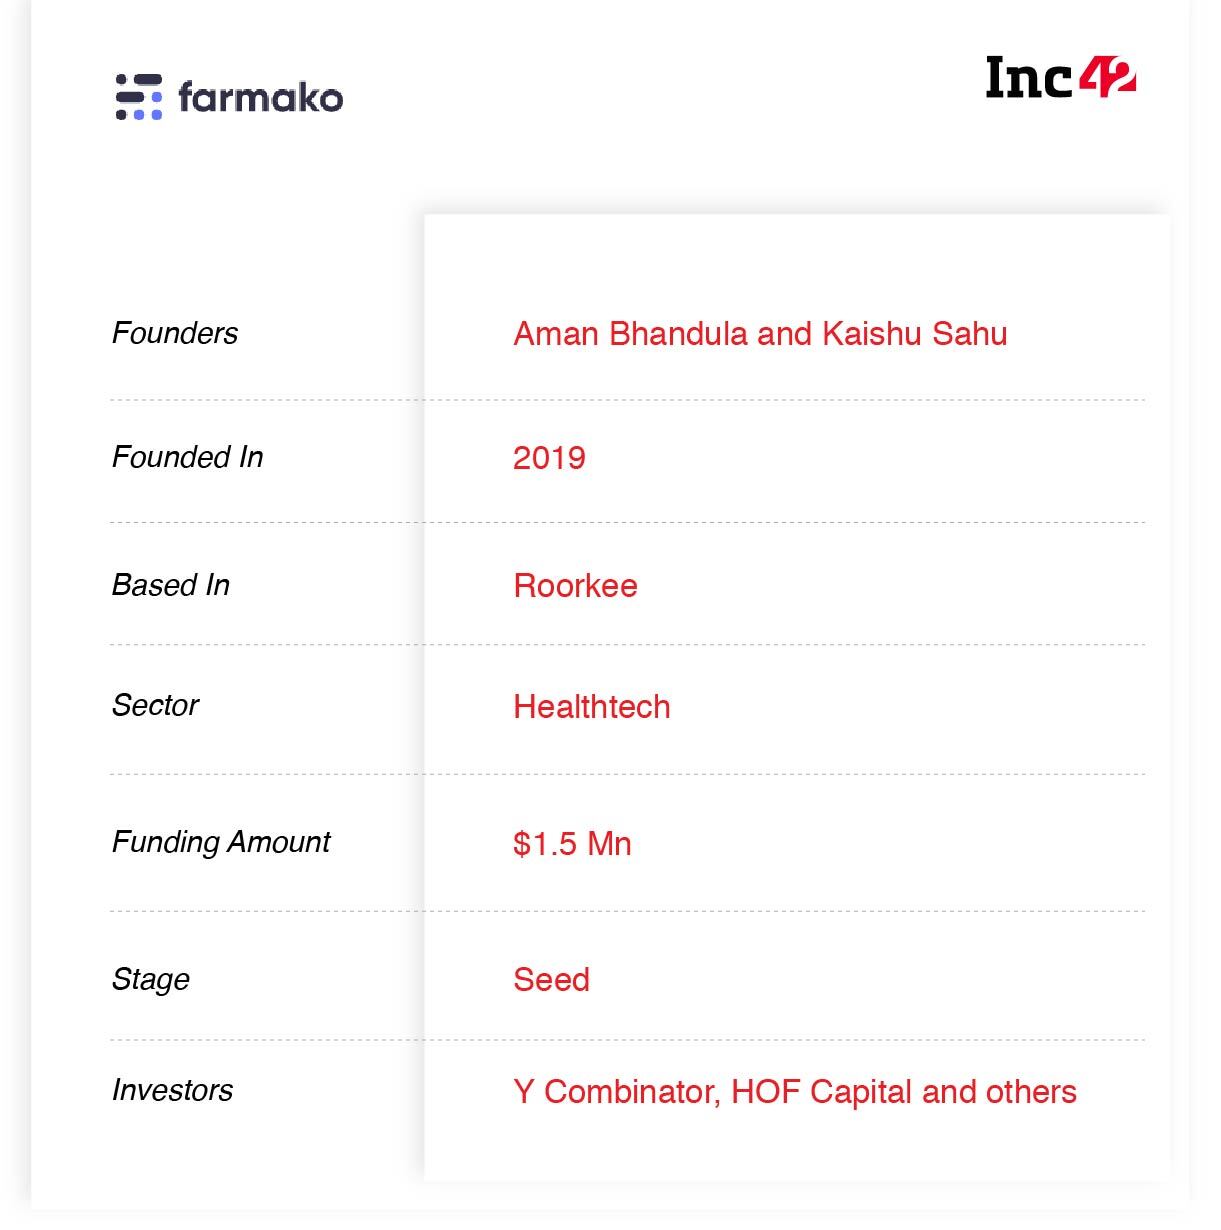Click founders names Aman Bhandula and Kaishu Sahu

point(760,334)
